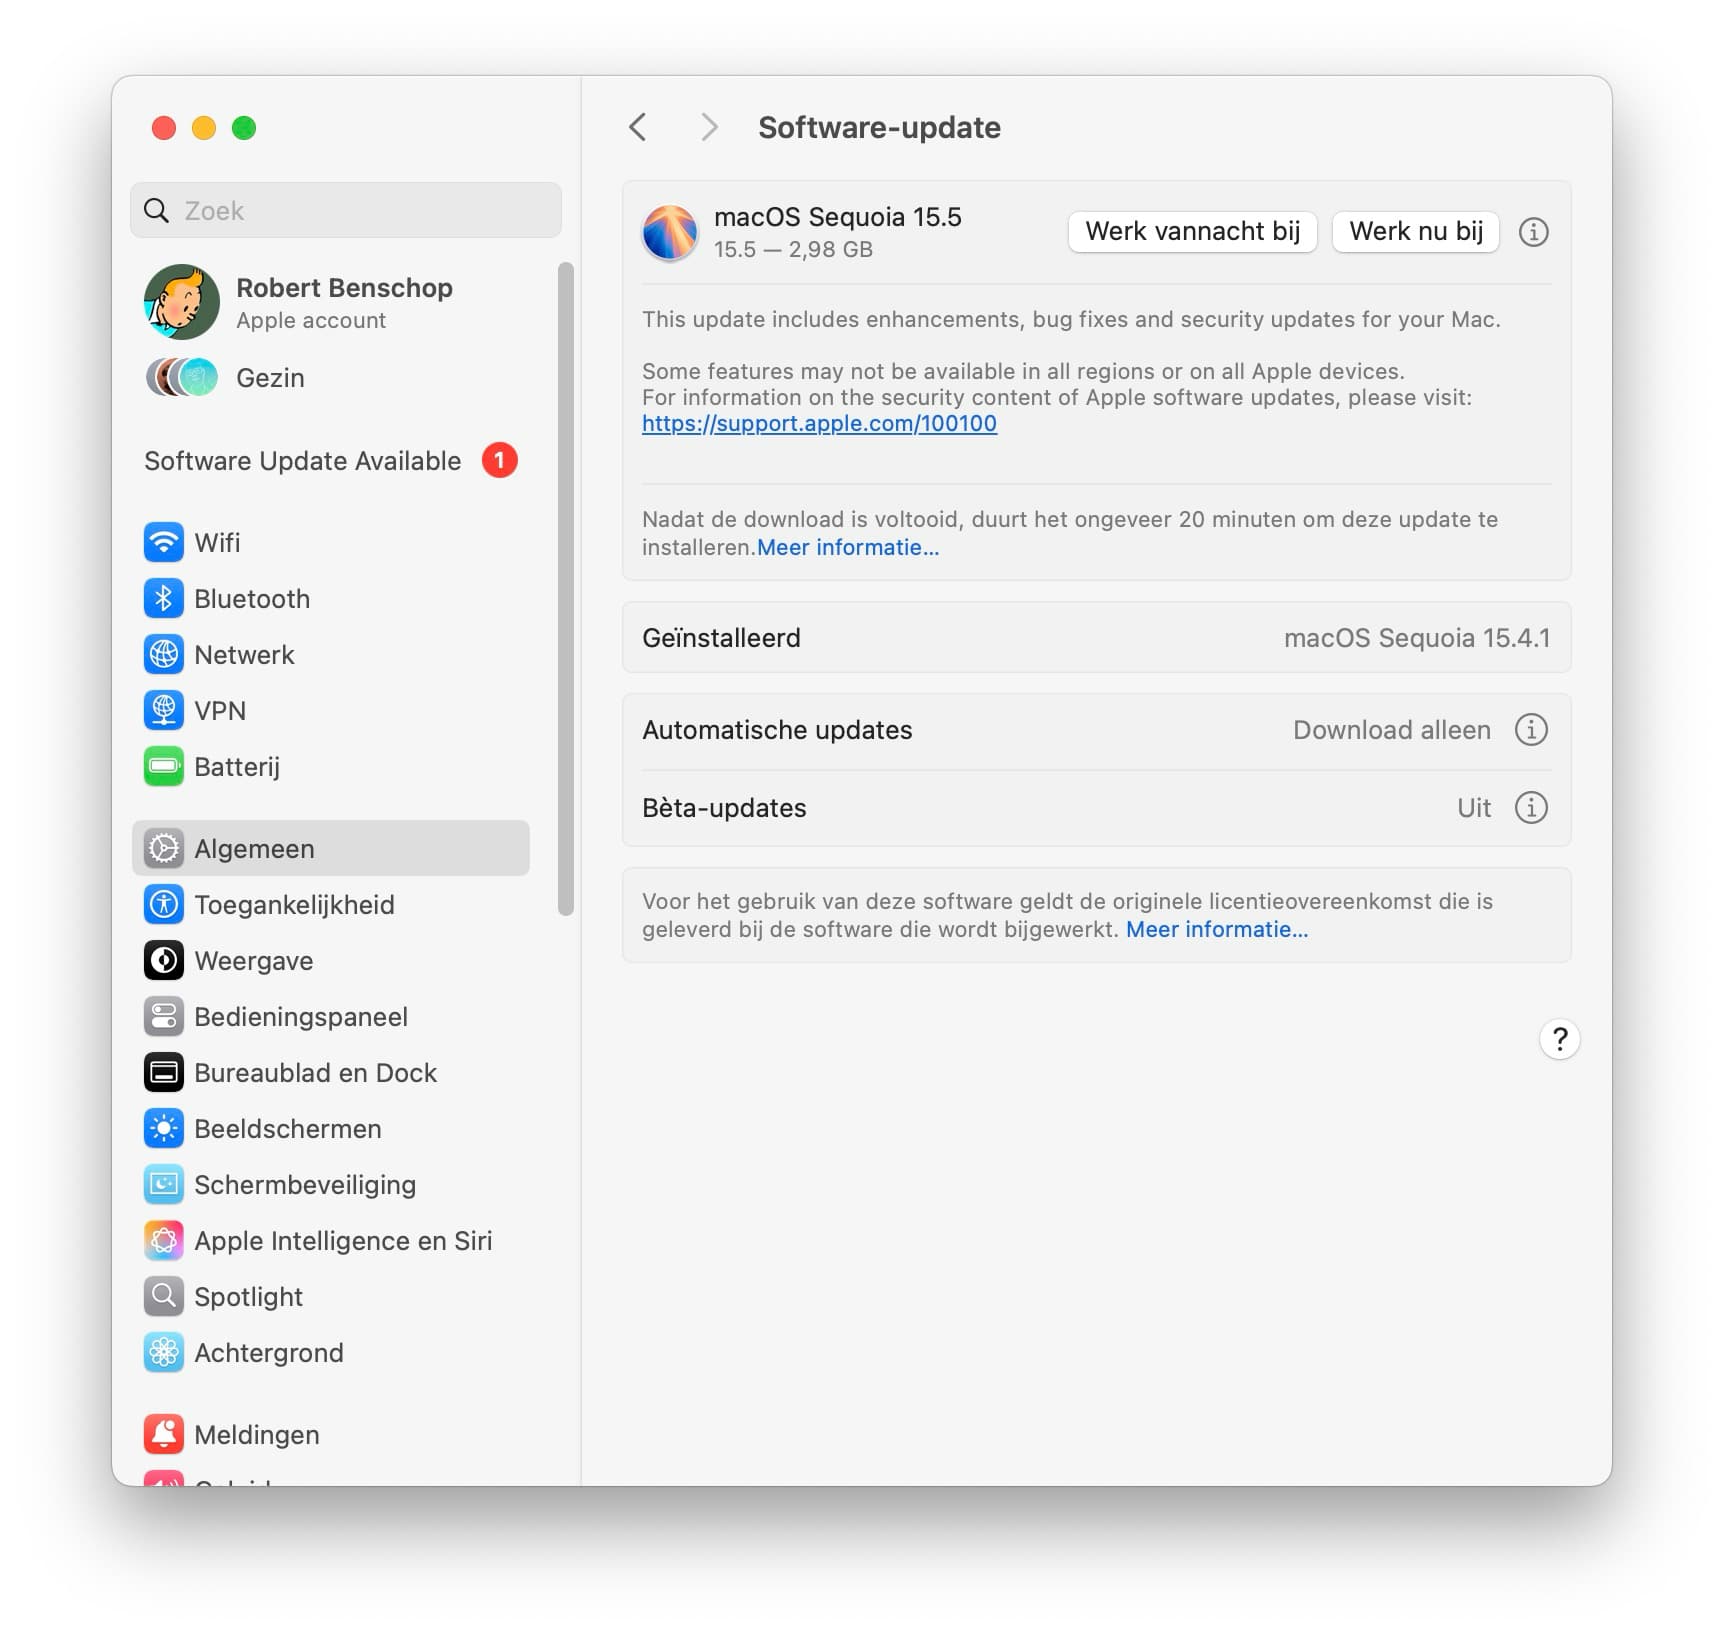The height and width of the screenshot is (1634, 1724).
Task: Select Apple Intelligence en Siri label
Action: pyautogui.click(x=343, y=1241)
